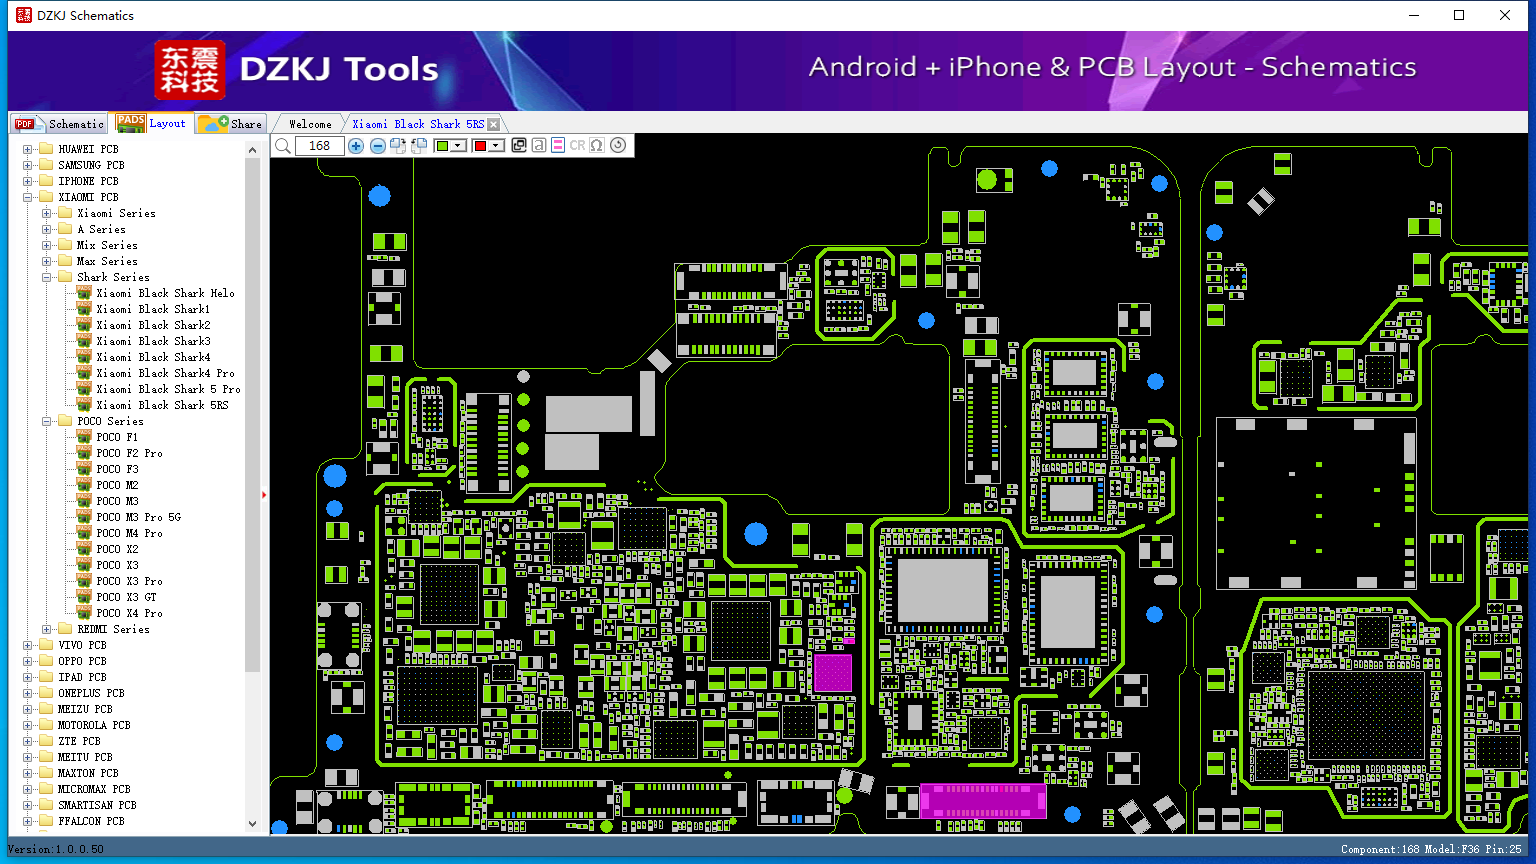Open the red color dropdown arrow
The height and width of the screenshot is (864, 1536).
(x=496, y=146)
